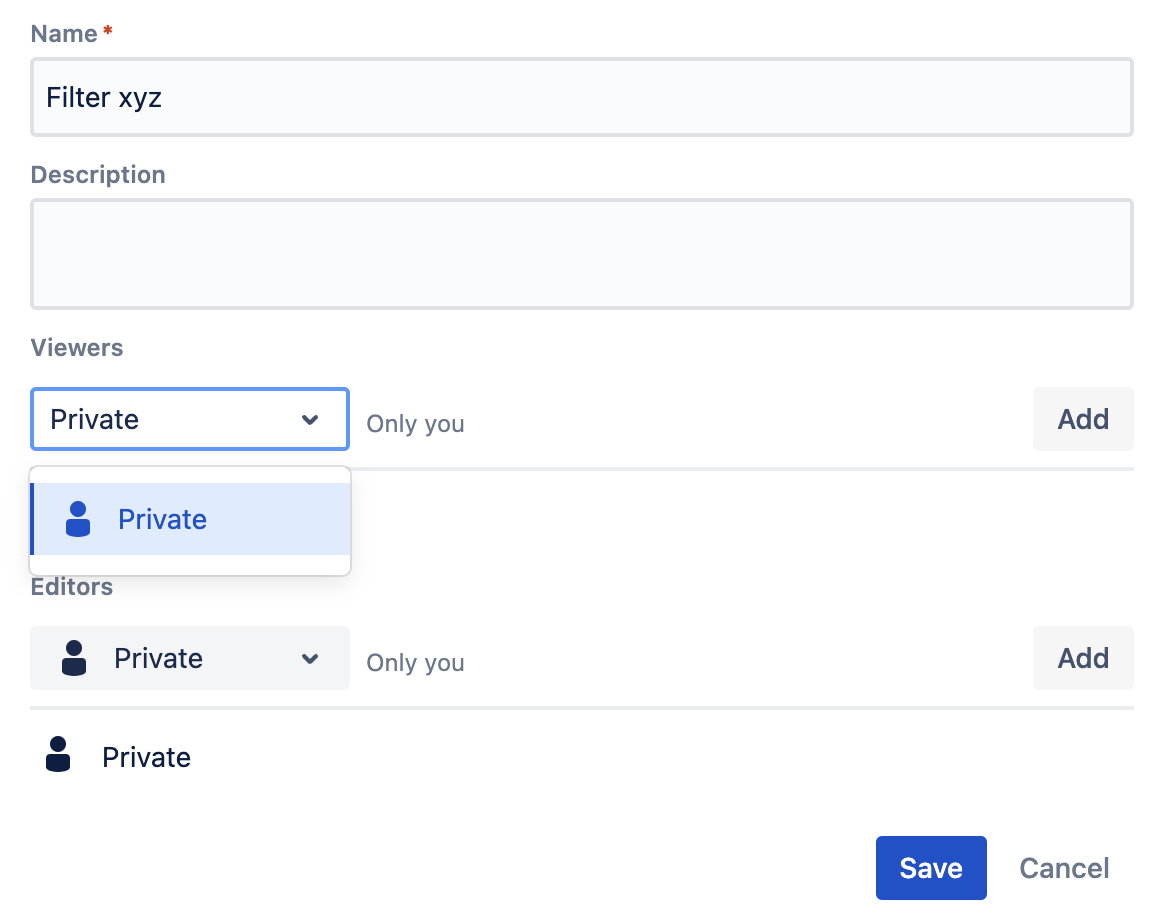Click the blue person icon in the menu option
The width and height of the screenshot is (1162, 920).
tap(78, 519)
